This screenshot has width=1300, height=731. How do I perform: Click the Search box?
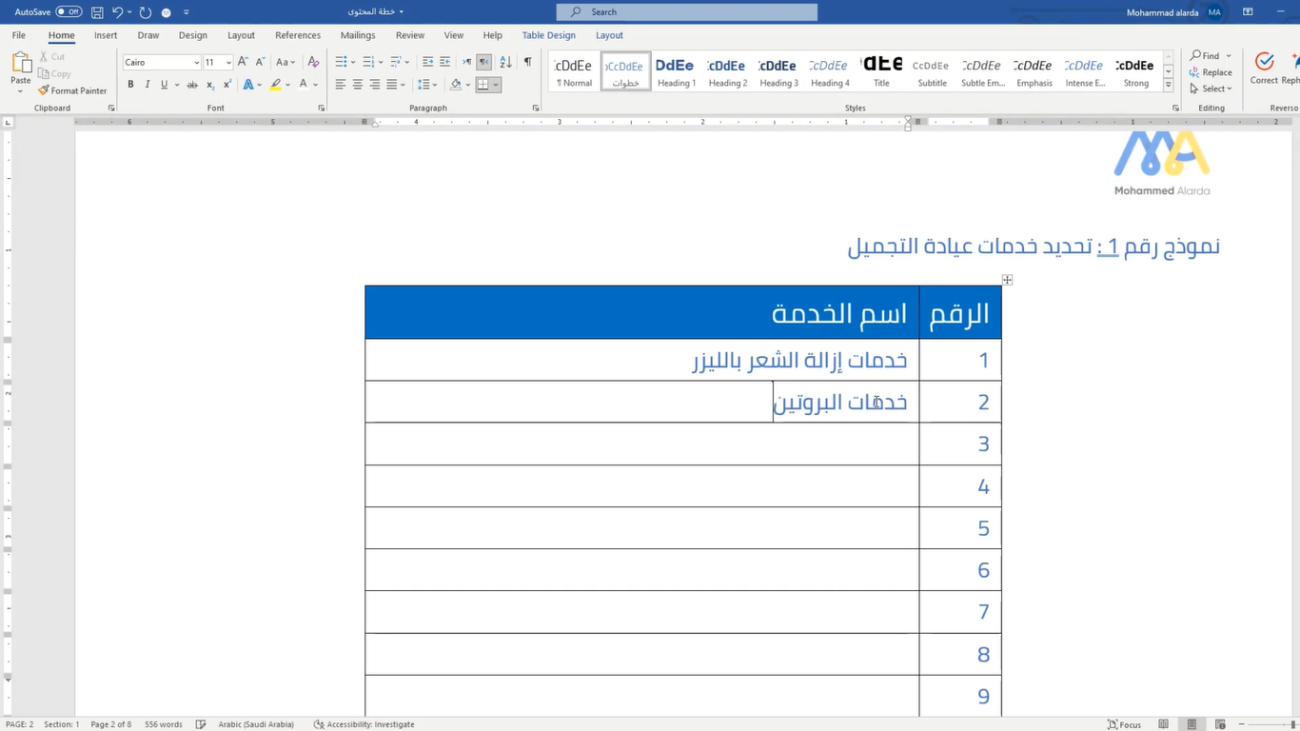687,12
